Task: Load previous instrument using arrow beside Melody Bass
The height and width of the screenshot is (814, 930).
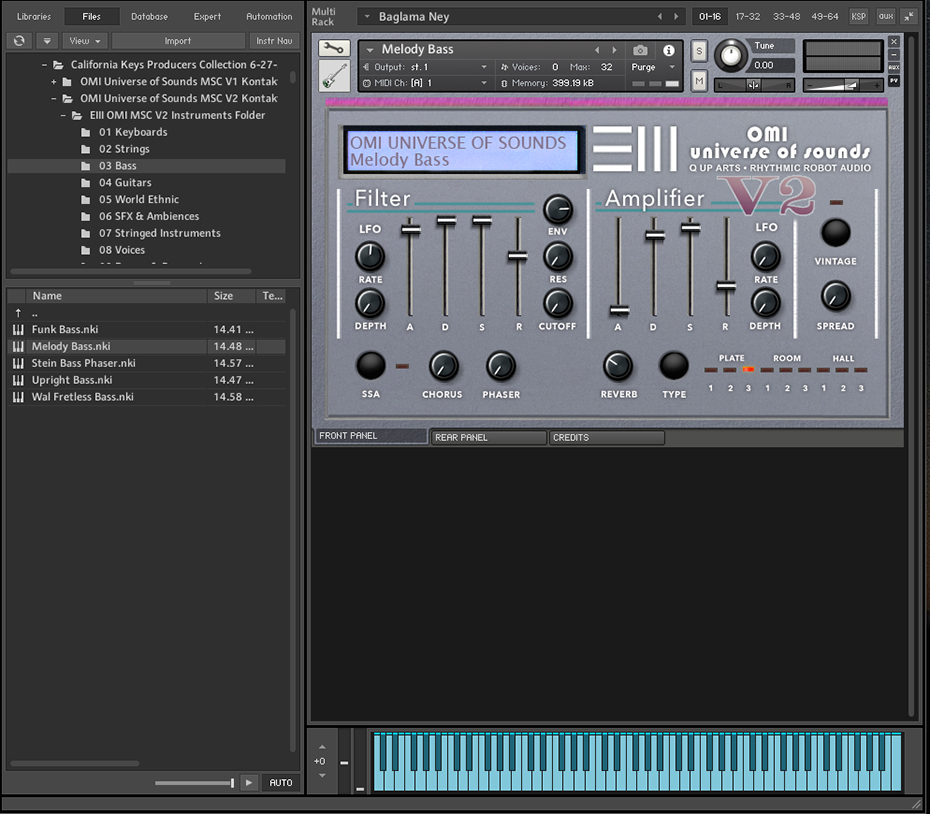Action: pyautogui.click(x=597, y=50)
